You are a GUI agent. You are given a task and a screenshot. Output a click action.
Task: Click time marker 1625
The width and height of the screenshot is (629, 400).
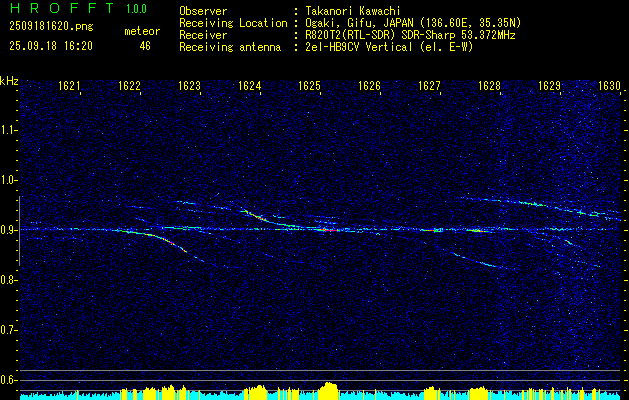coord(309,85)
